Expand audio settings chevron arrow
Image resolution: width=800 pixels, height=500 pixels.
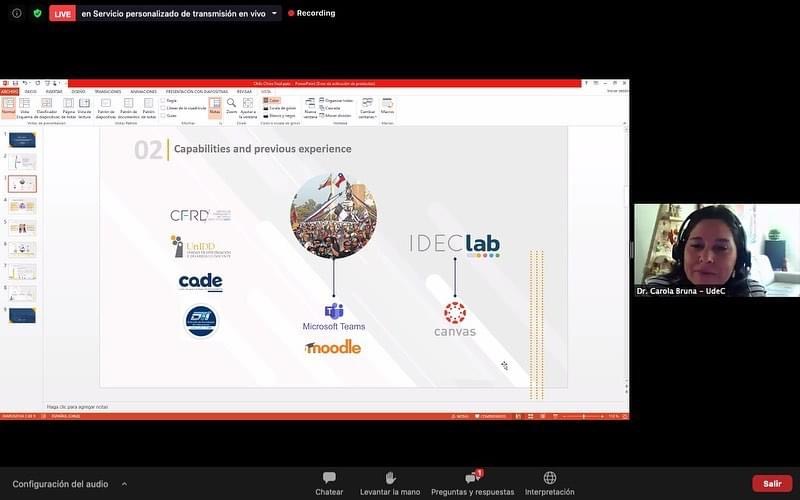(x=124, y=484)
